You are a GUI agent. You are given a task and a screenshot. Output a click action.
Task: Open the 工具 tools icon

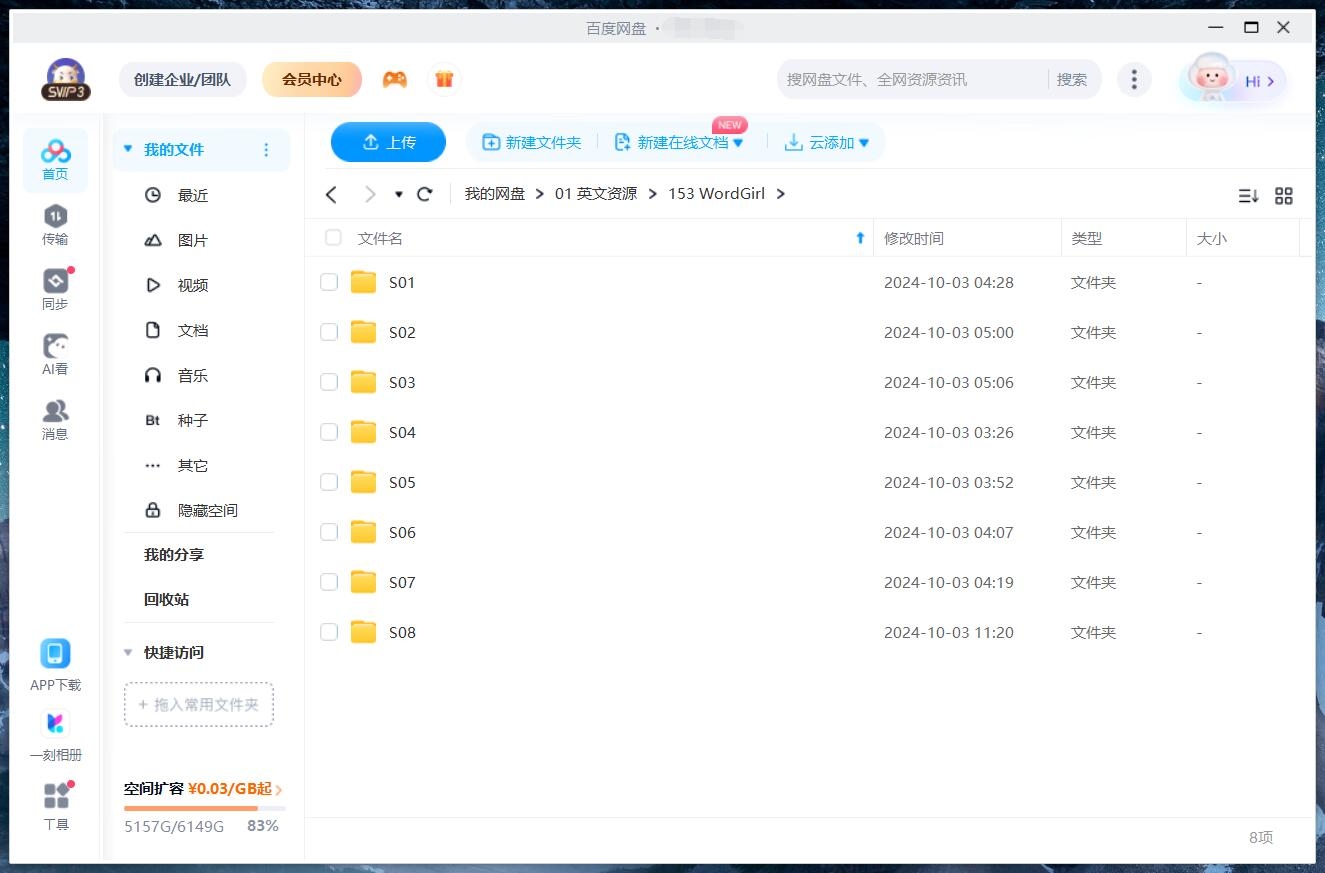56,806
